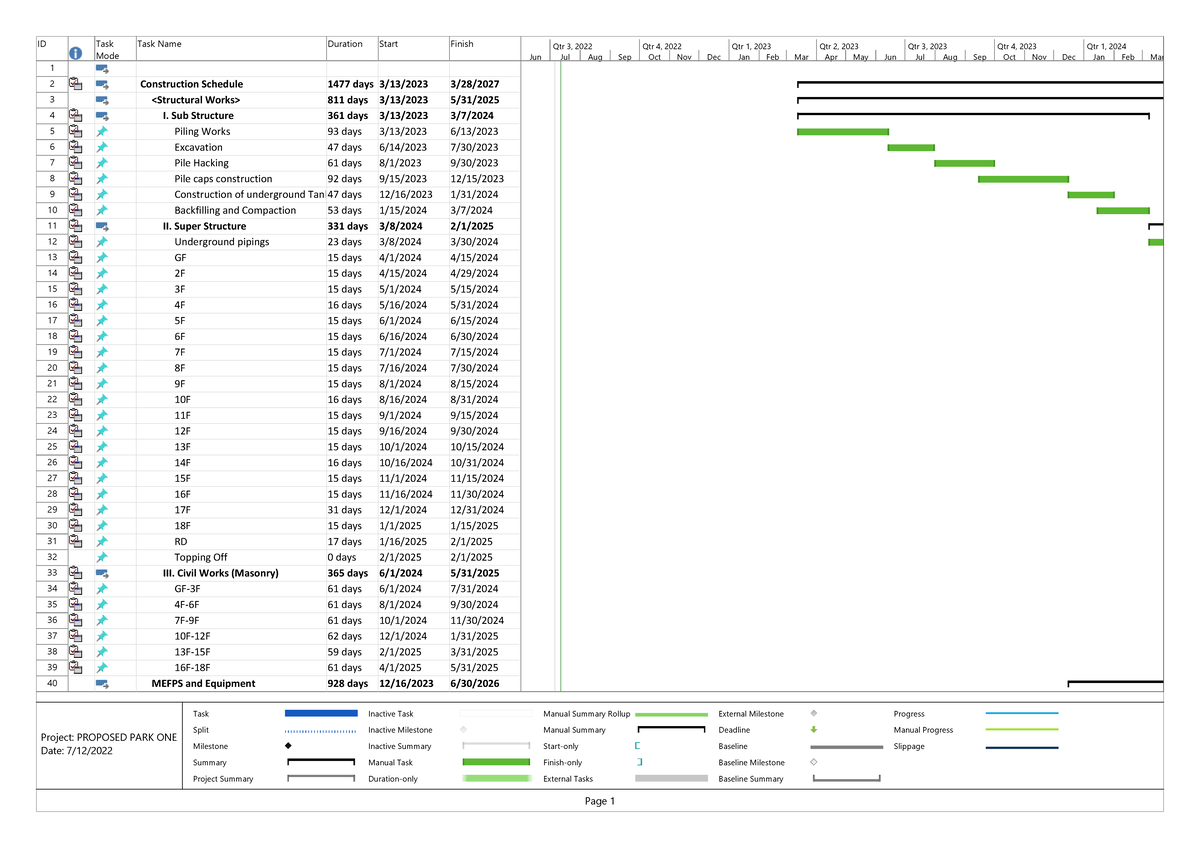Click the Page 1 footer label
The image size is (1200, 848).
coord(599,801)
